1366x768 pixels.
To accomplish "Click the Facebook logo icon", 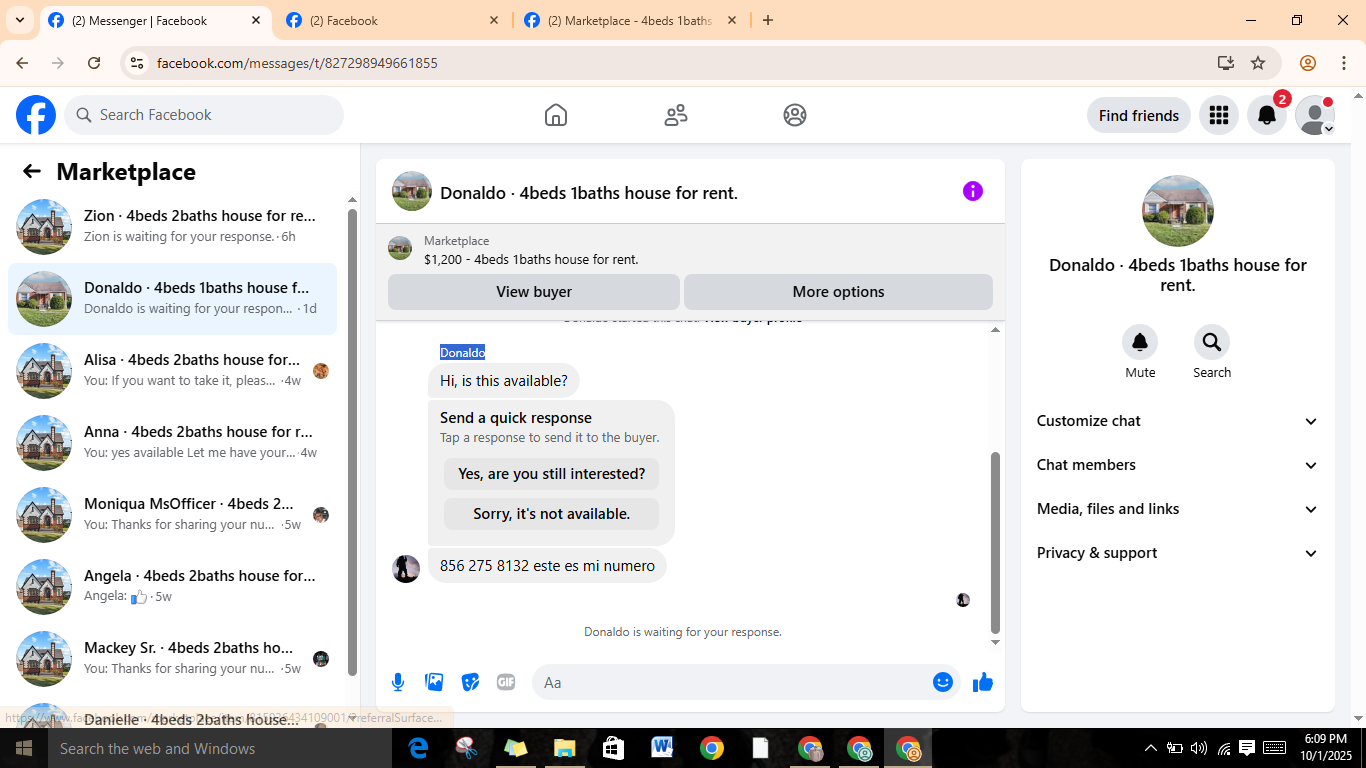I will (x=36, y=115).
